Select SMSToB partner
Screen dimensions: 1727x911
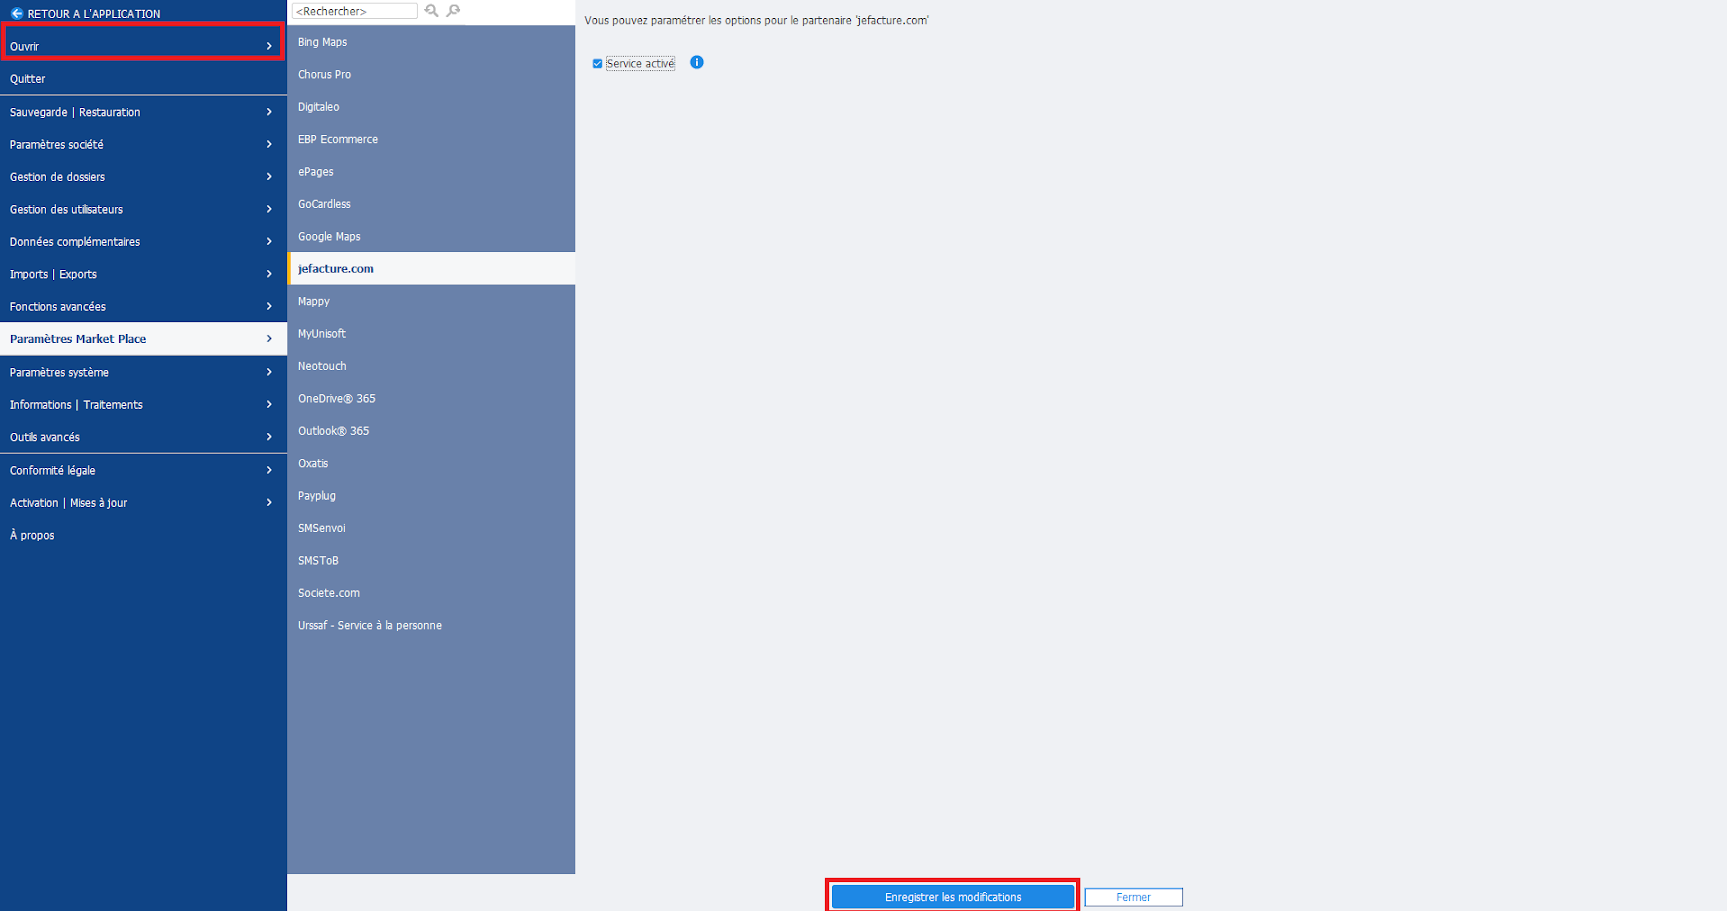click(431, 560)
